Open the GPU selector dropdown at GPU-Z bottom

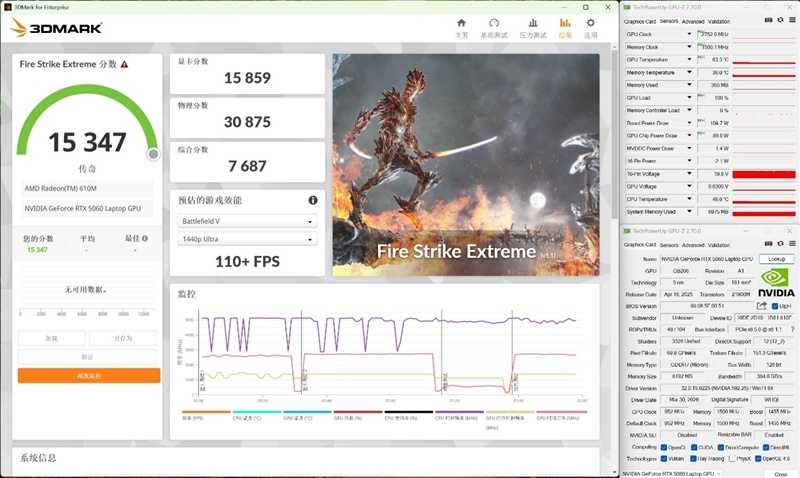[x=673, y=474]
